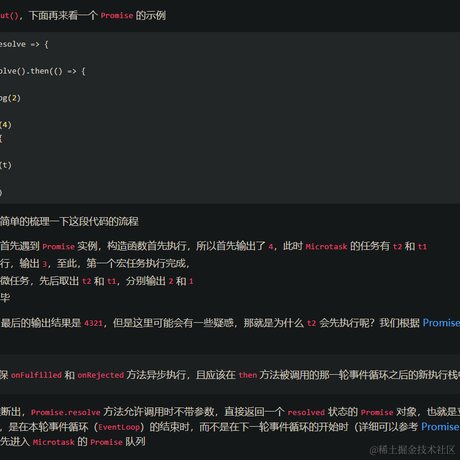Click the red Promise code before 队列
The width and height of the screenshot is (460, 460).
(107, 442)
